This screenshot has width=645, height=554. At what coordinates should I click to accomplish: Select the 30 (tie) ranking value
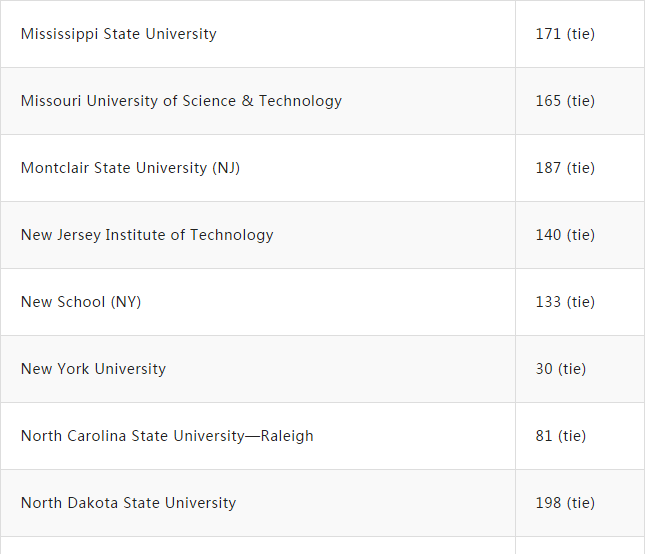(561, 369)
